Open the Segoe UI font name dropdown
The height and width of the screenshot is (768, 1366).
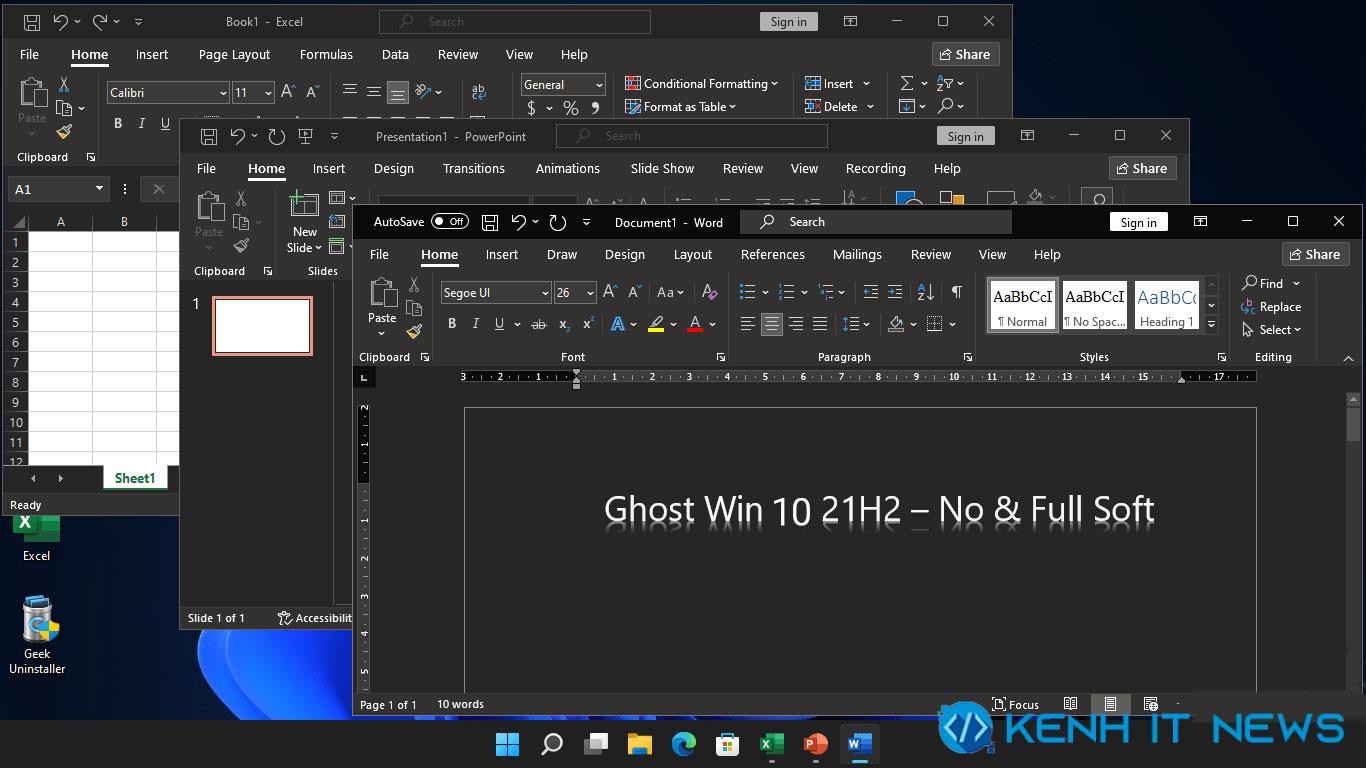click(x=545, y=293)
